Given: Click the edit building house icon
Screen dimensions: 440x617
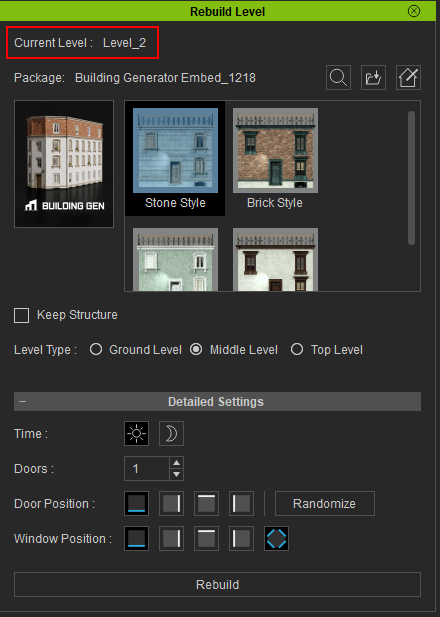Looking at the screenshot, I should point(408,78).
